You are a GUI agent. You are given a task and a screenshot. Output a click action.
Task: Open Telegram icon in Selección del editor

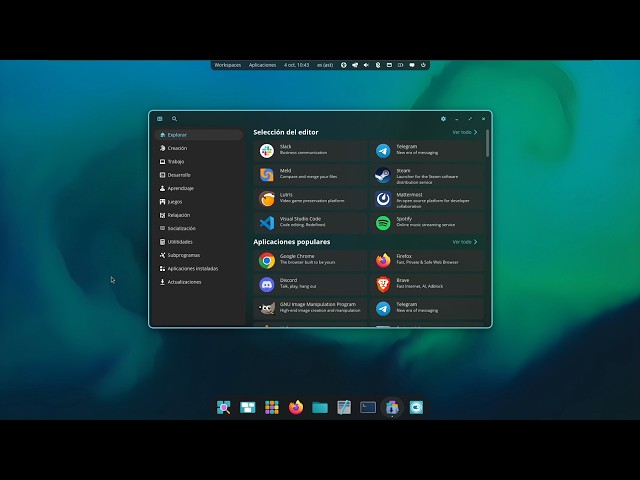coord(383,151)
